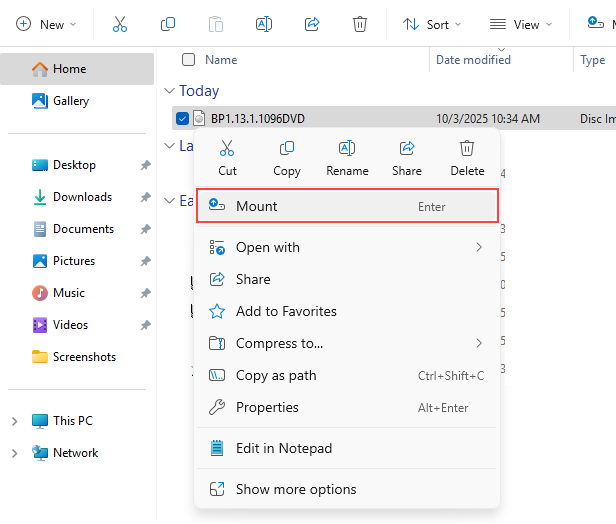Toggle the select-all checkbox beside Name

click(189, 60)
